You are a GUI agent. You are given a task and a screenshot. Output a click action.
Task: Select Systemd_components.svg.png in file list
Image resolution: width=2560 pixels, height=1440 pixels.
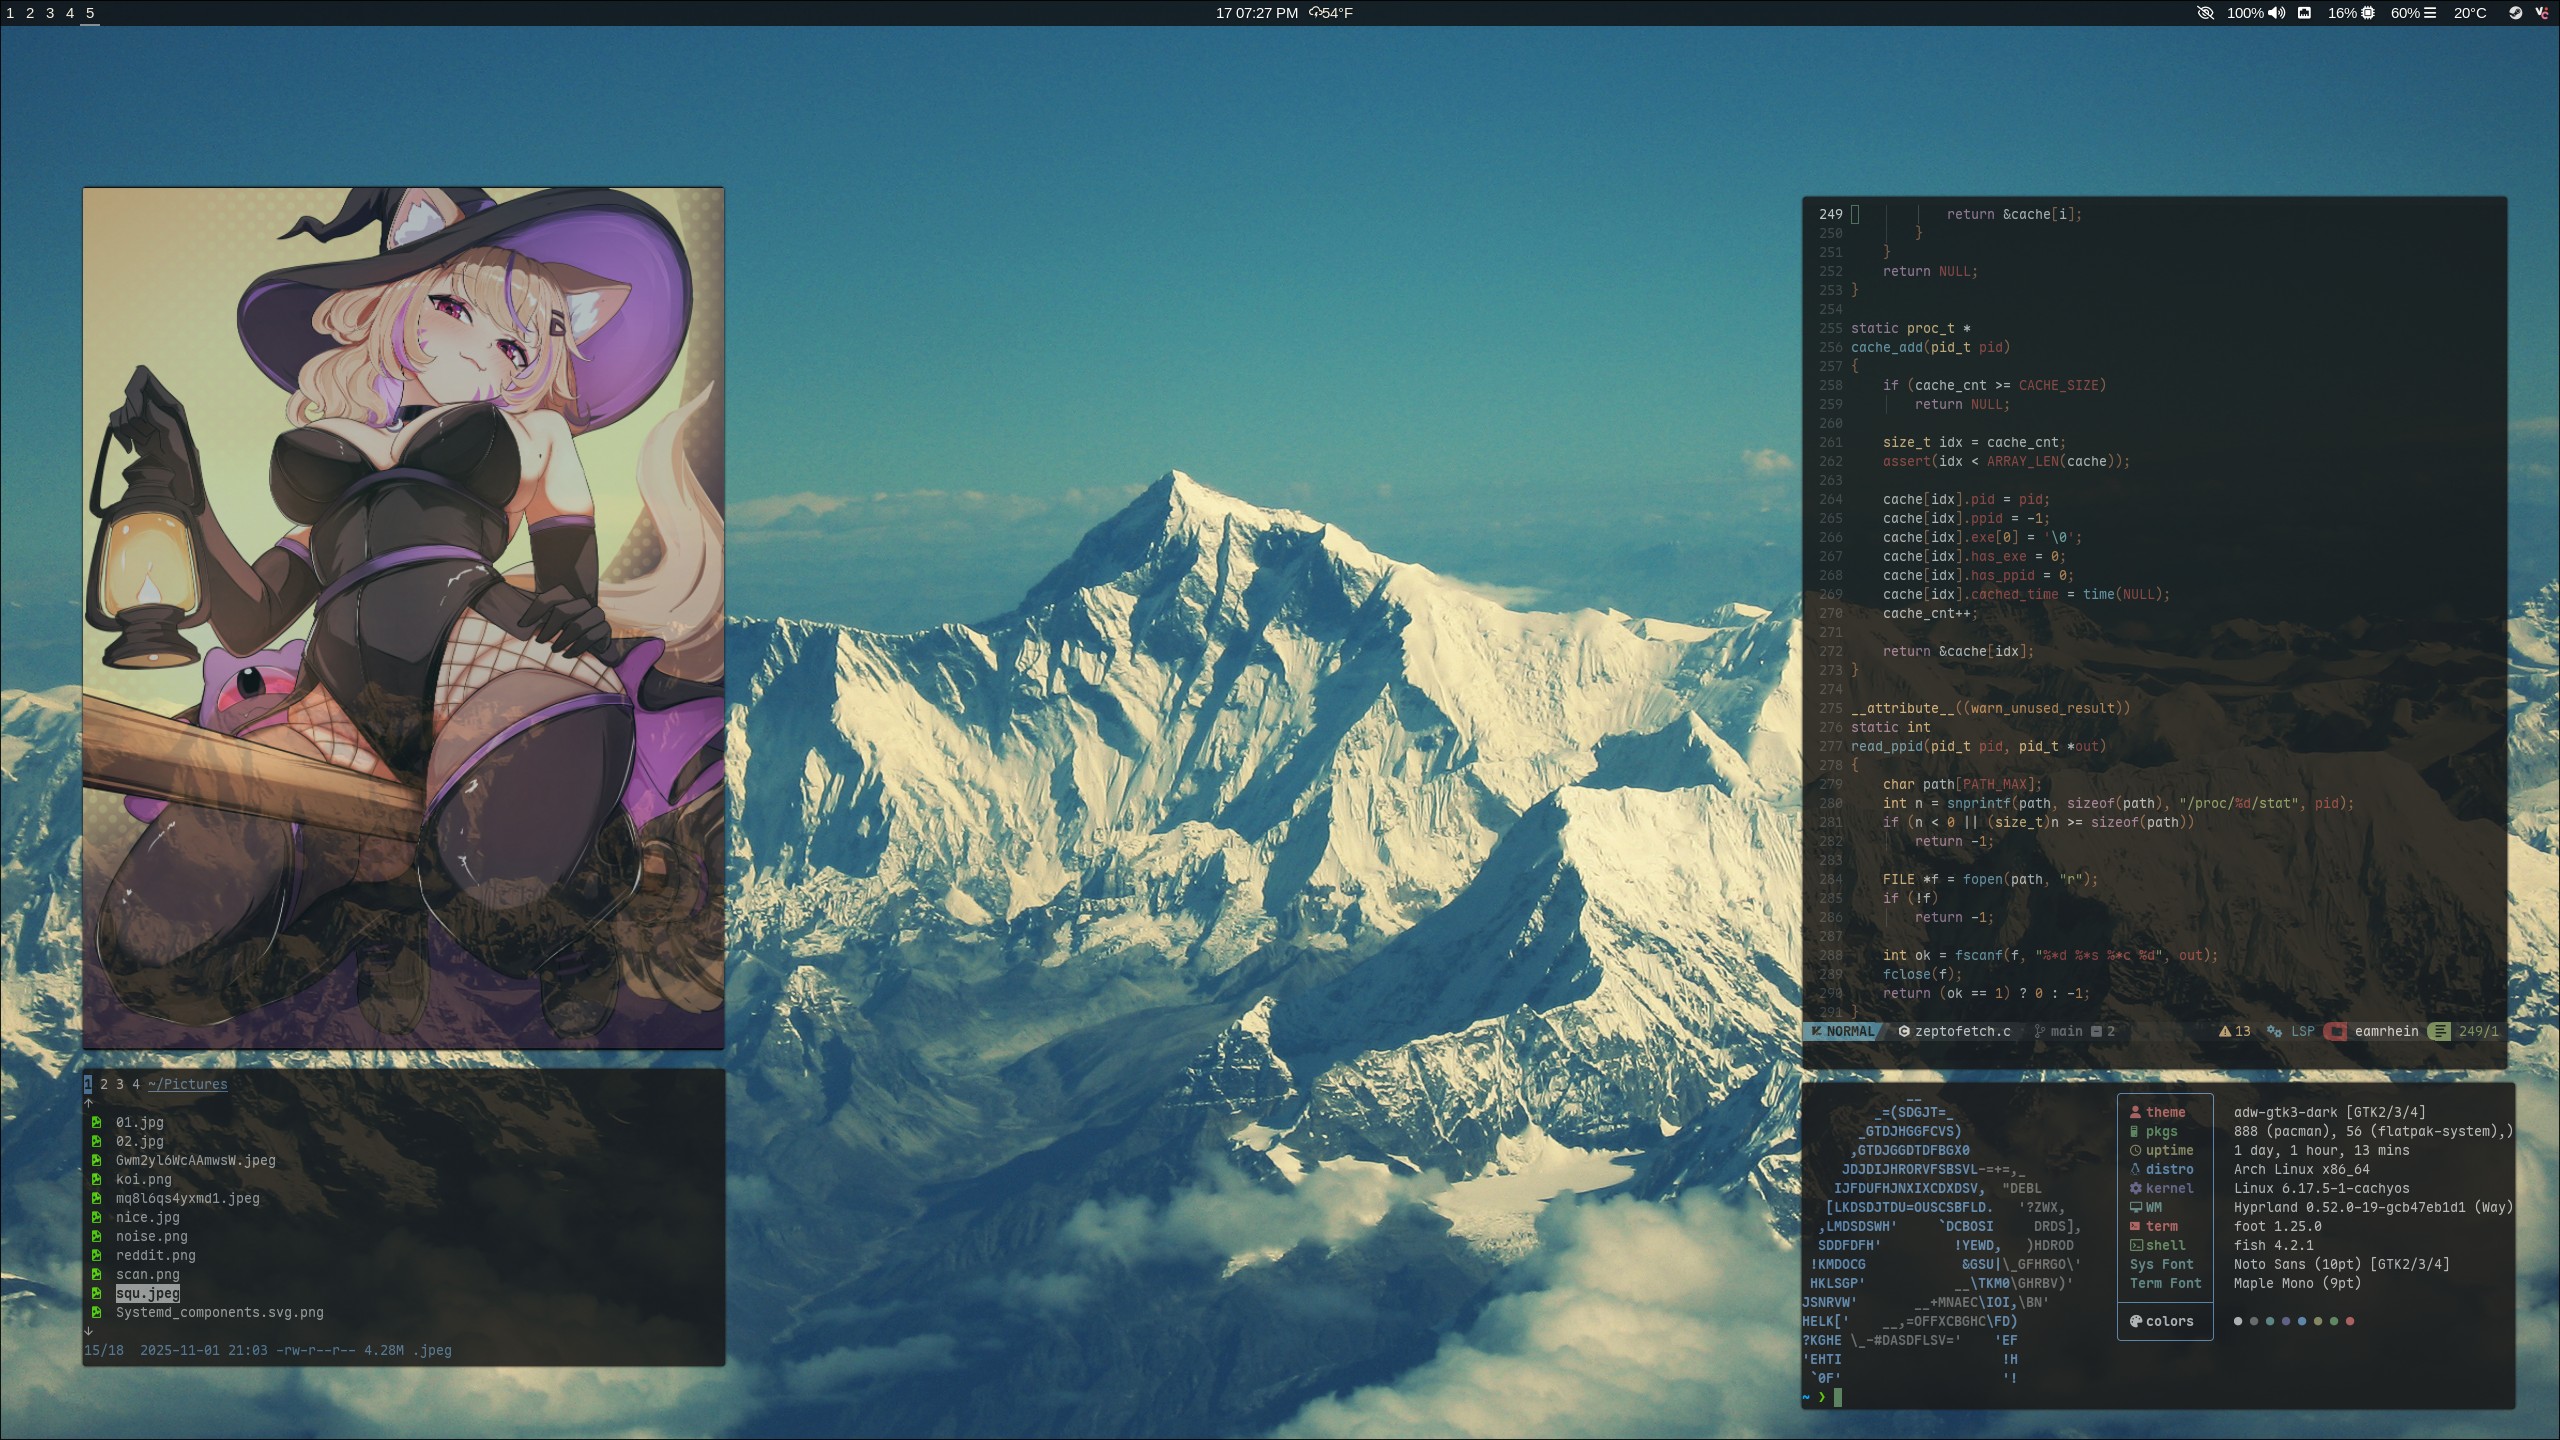(219, 1312)
